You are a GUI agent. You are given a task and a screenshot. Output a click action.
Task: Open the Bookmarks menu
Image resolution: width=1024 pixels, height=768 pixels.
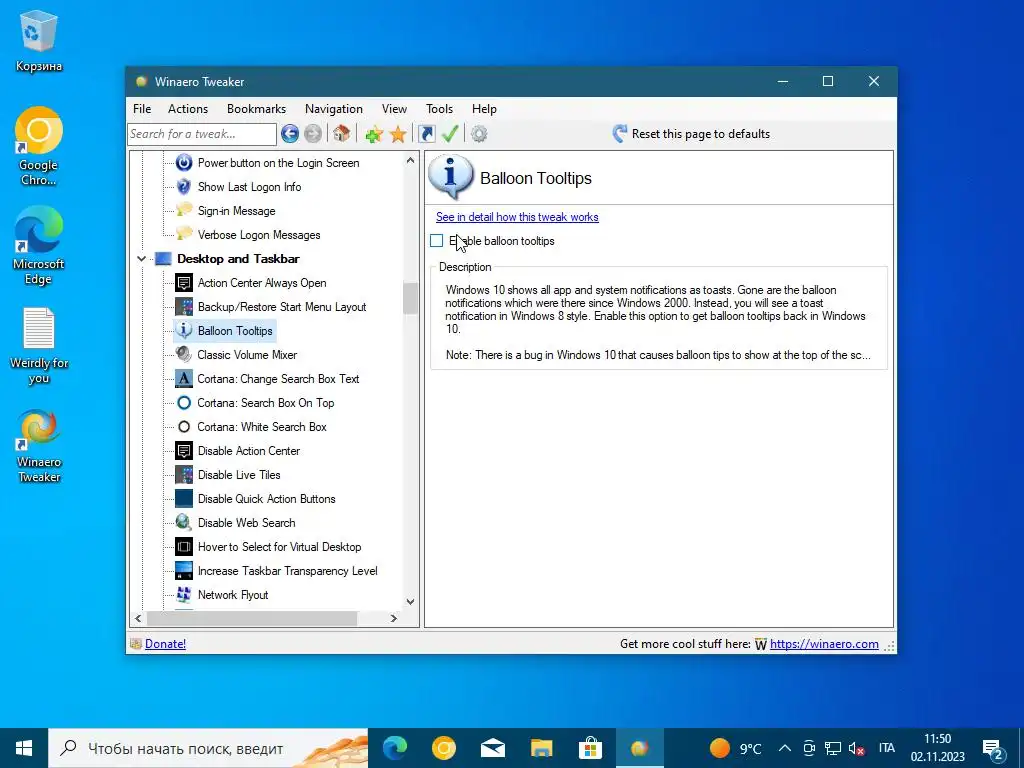point(256,109)
